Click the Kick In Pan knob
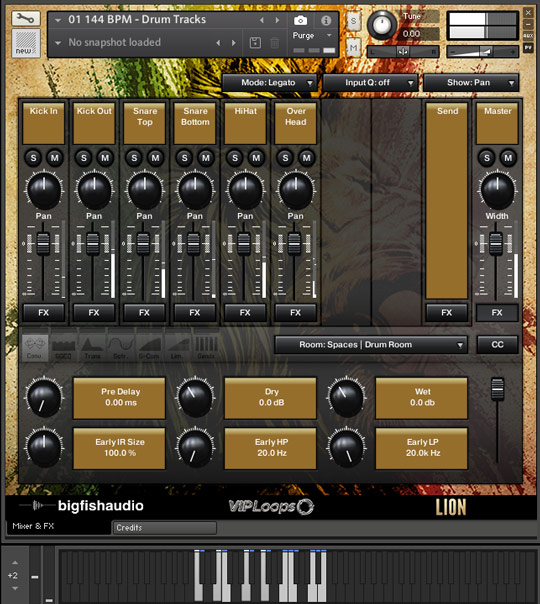This screenshot has height=604, width=540. (44, 190)
